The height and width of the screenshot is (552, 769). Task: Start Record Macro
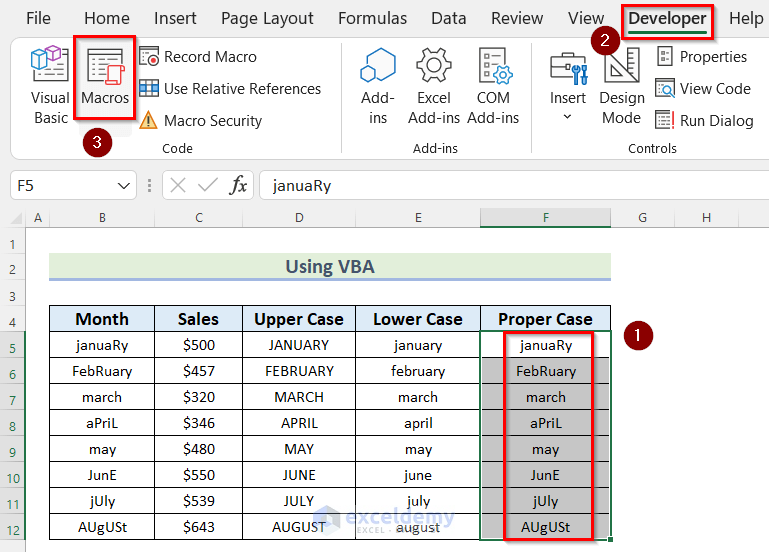tap(198, 57)
